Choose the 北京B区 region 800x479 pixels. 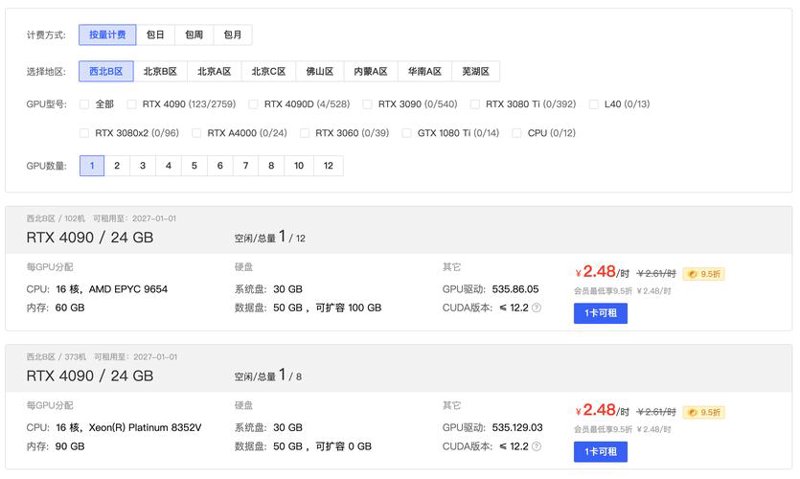[x=160, y=71]
